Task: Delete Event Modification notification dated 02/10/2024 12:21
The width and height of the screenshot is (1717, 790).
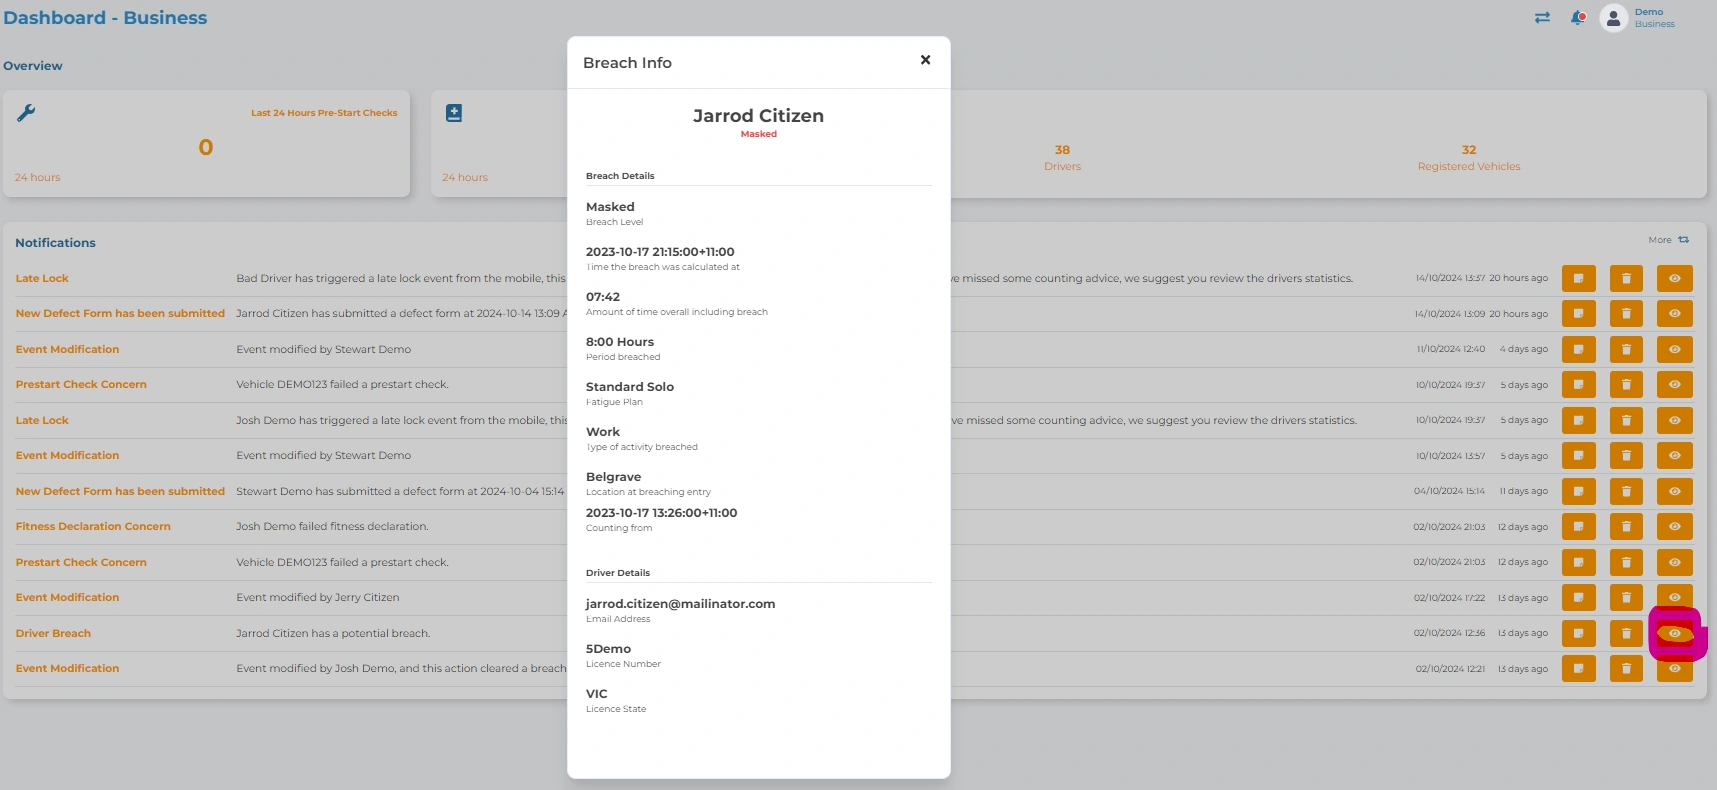Action: click(1627, 669)
